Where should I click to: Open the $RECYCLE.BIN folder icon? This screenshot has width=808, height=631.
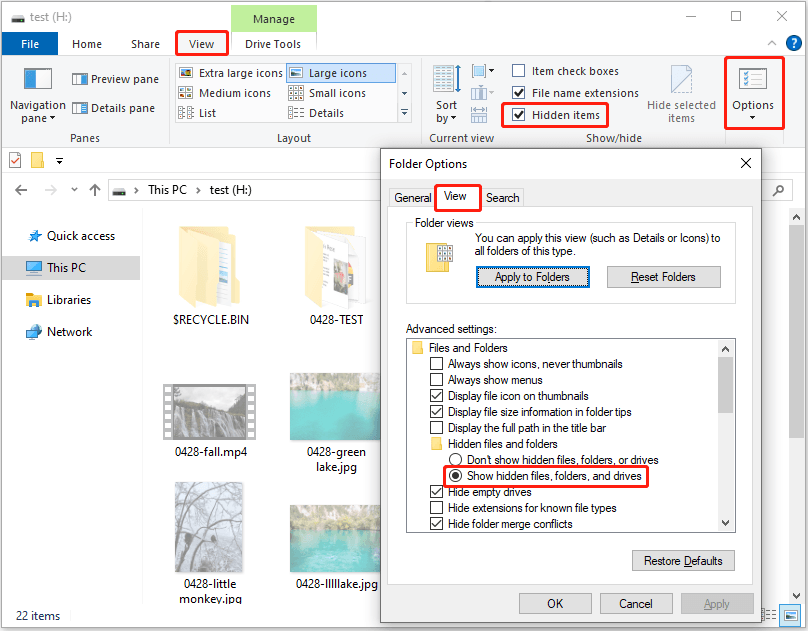coord(209,266)
